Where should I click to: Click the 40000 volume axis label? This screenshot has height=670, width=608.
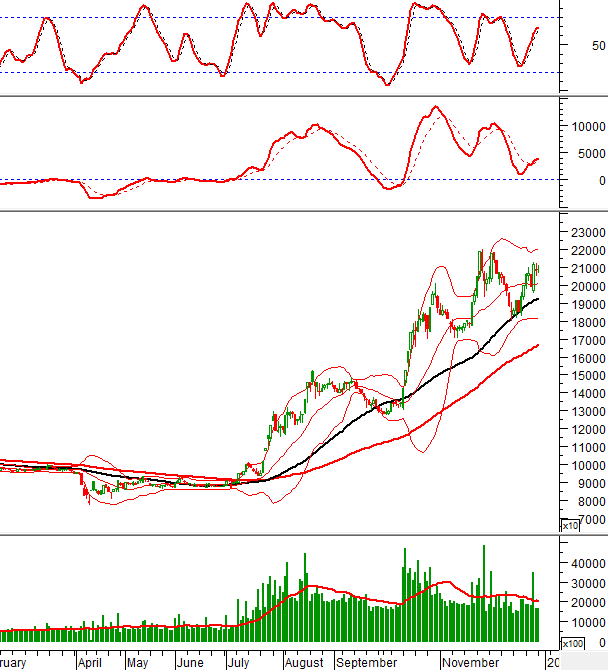pyautogui.click(x=585, y=564)
